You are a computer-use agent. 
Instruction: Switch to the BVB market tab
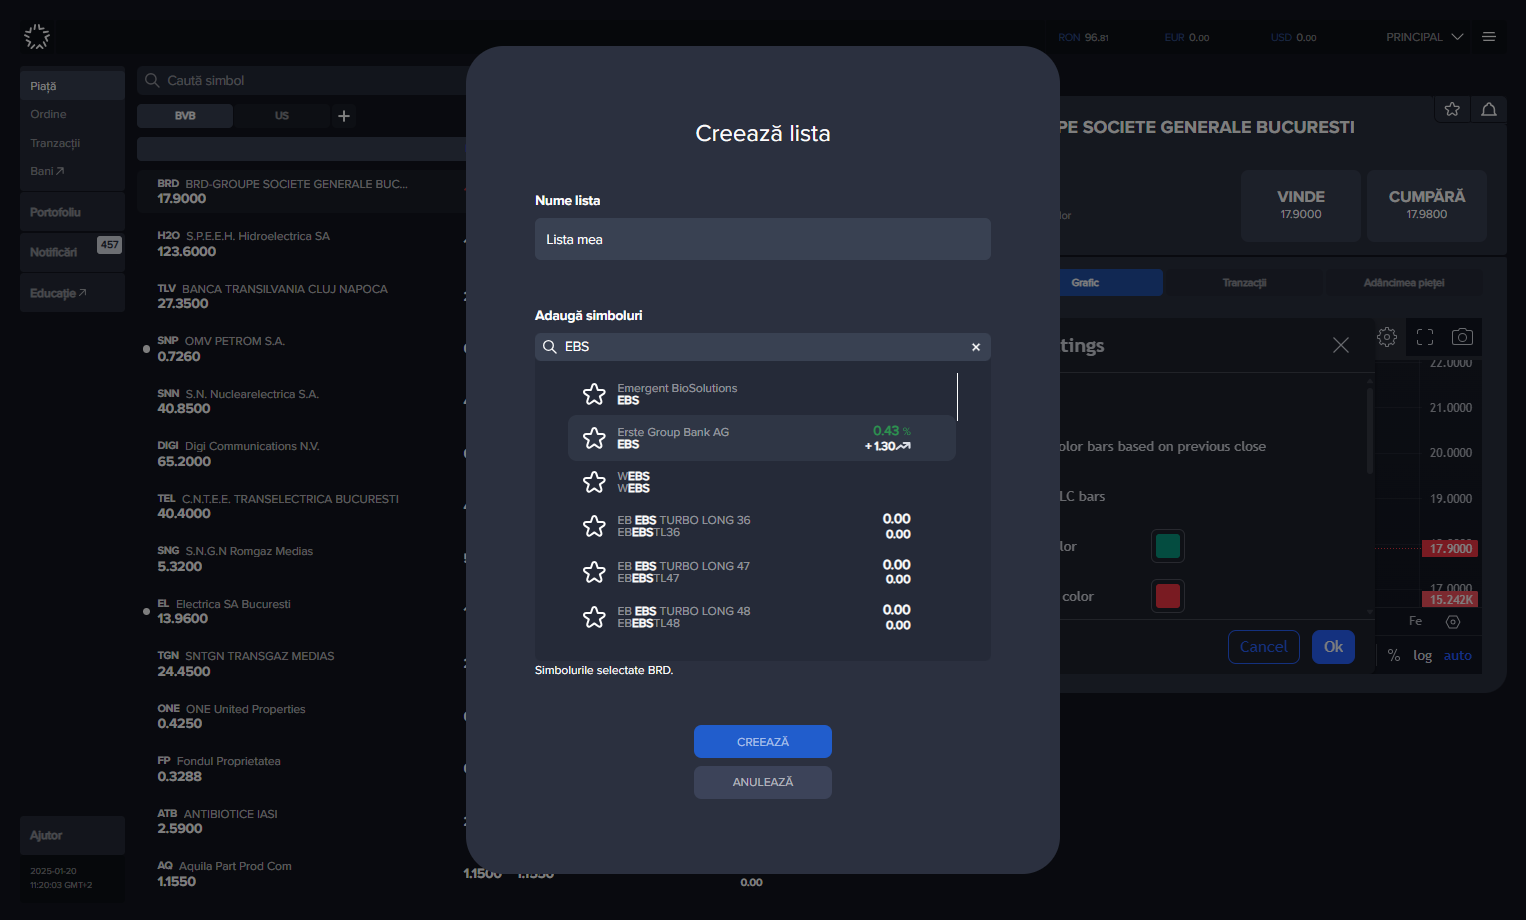pyautogui.click(x=185, y=116)
